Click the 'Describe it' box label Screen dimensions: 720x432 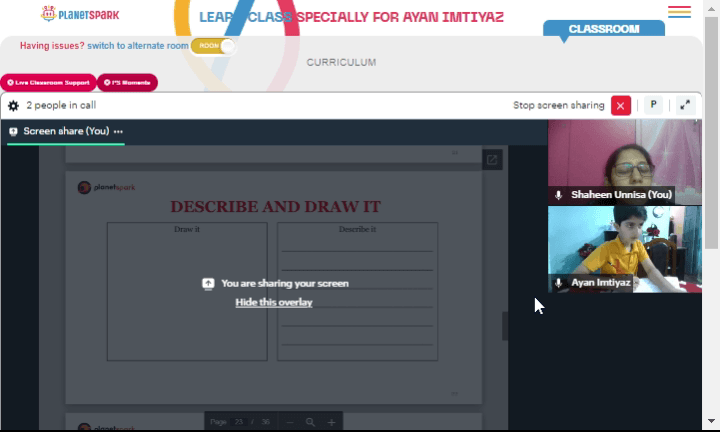coord(357,229)
